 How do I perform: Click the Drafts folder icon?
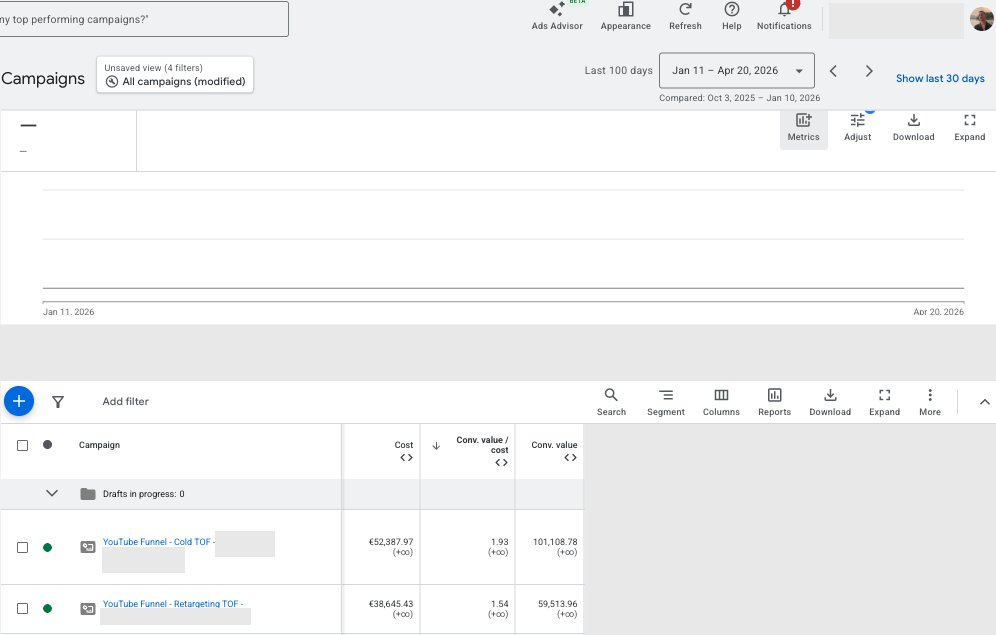88,493
